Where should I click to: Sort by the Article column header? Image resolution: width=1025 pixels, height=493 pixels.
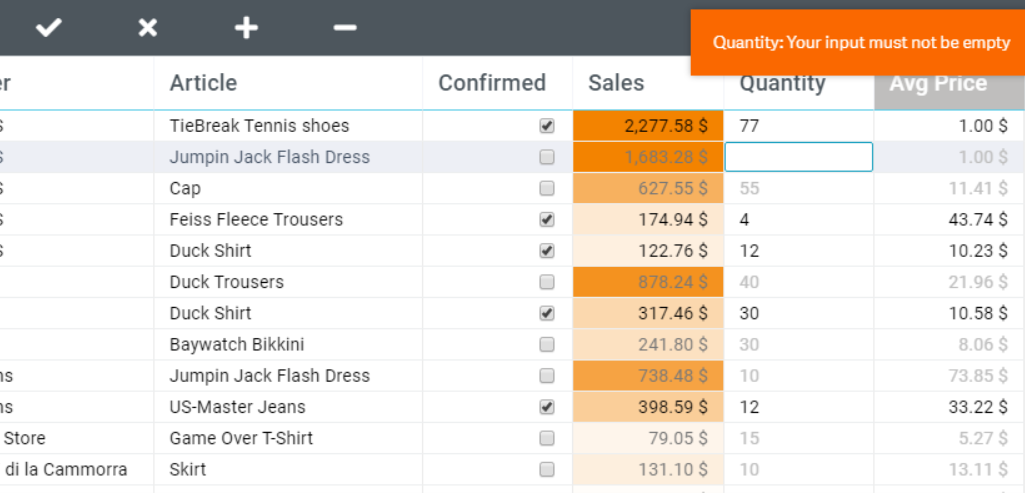tap(203, 83)
